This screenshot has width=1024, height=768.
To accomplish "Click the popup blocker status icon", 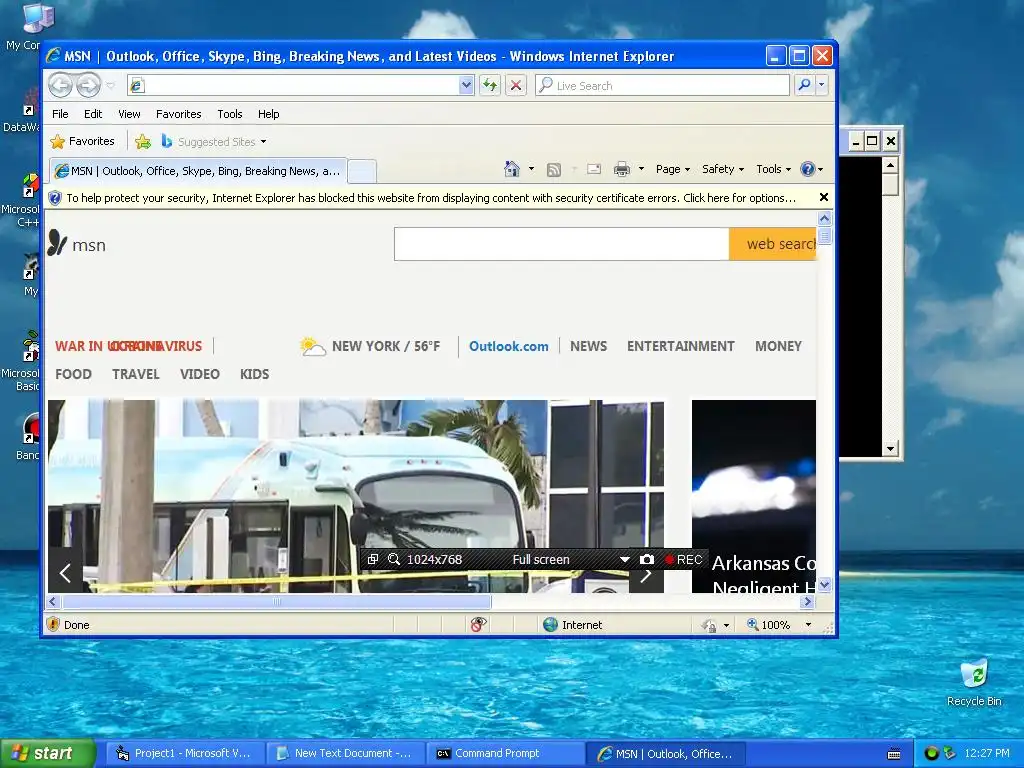I will [478, 625].
